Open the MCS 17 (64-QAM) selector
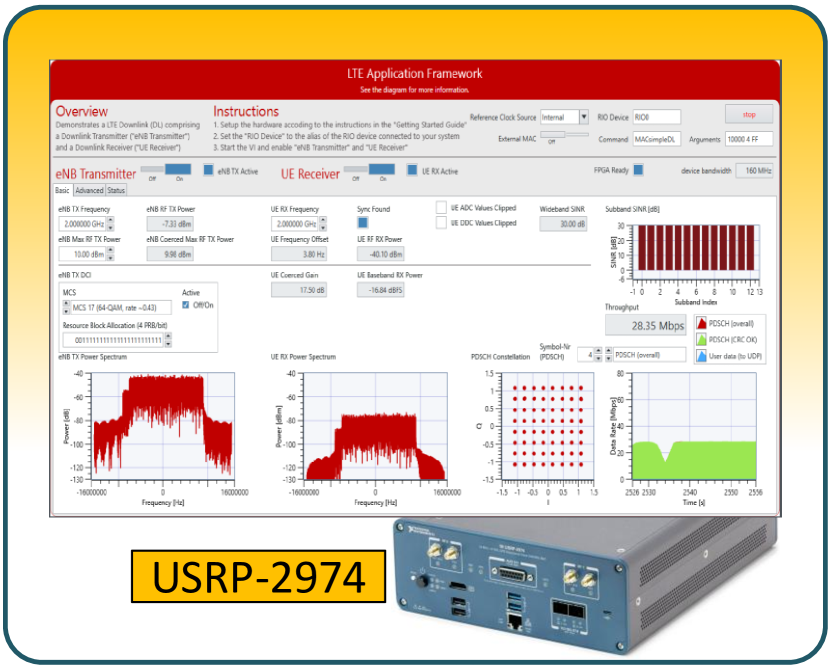Image resolution: width=830 pixels, height=665 pixels. tap(121, 308)
